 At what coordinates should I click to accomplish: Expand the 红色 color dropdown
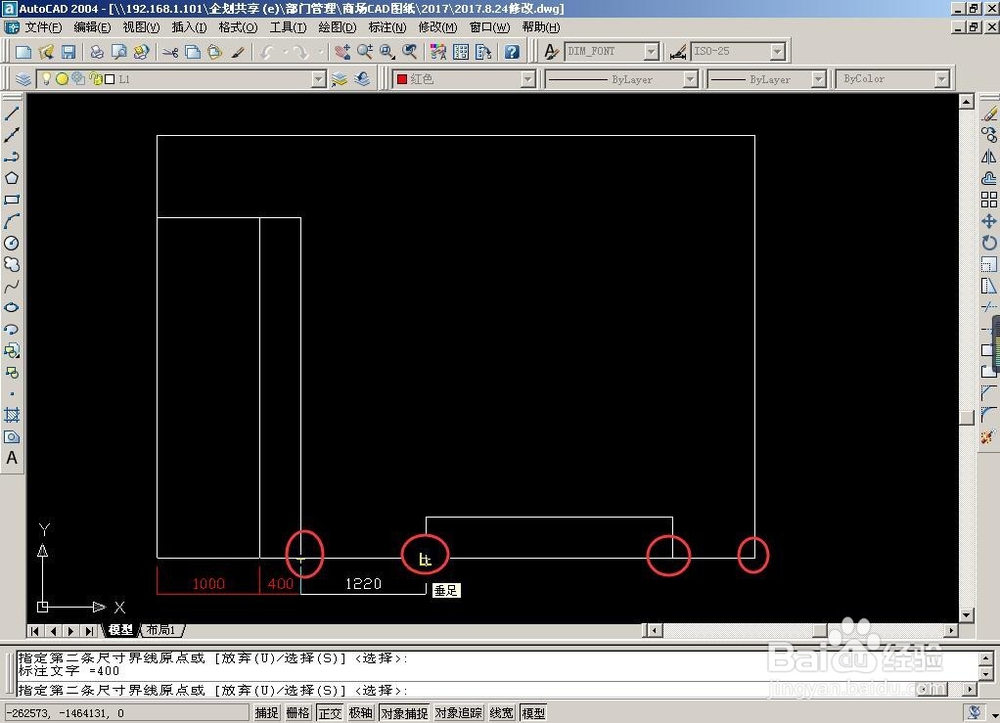point(527,79)
